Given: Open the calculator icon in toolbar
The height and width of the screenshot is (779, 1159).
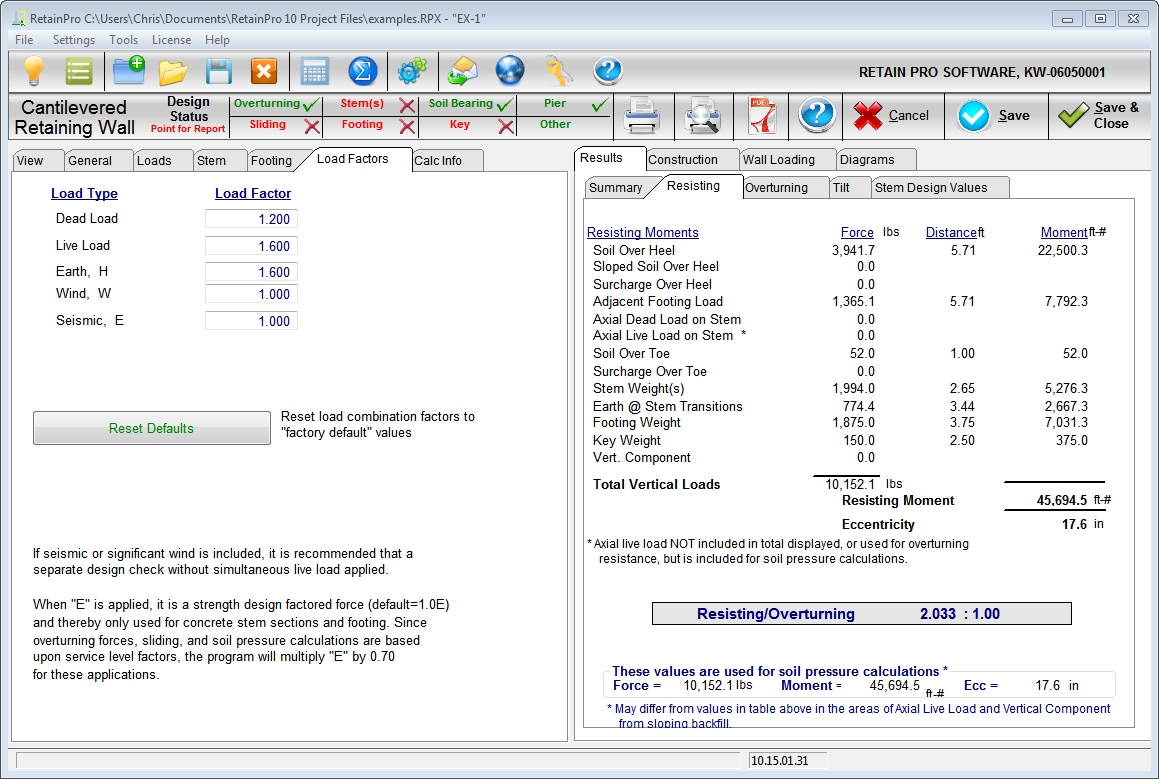Looking at the screenshot, I should [315, 72].
